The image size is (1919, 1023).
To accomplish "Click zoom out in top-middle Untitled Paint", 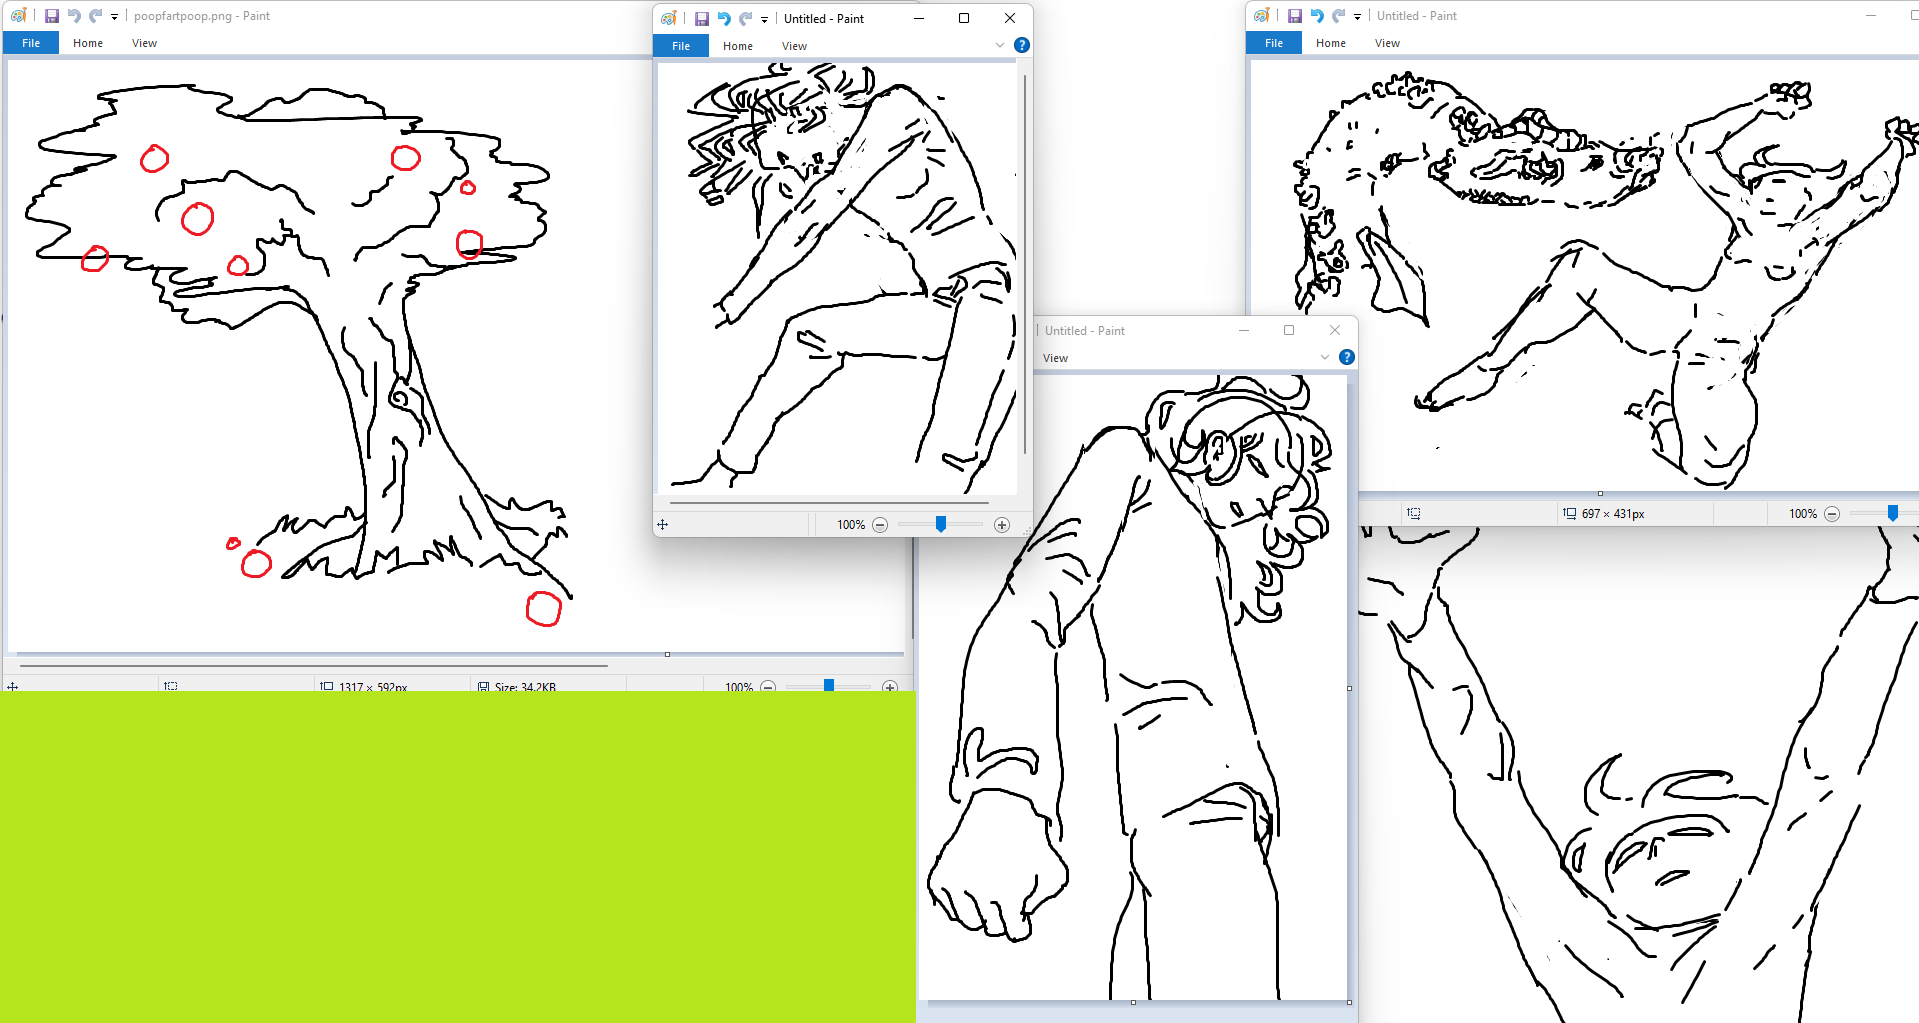I will coord(880,525).
